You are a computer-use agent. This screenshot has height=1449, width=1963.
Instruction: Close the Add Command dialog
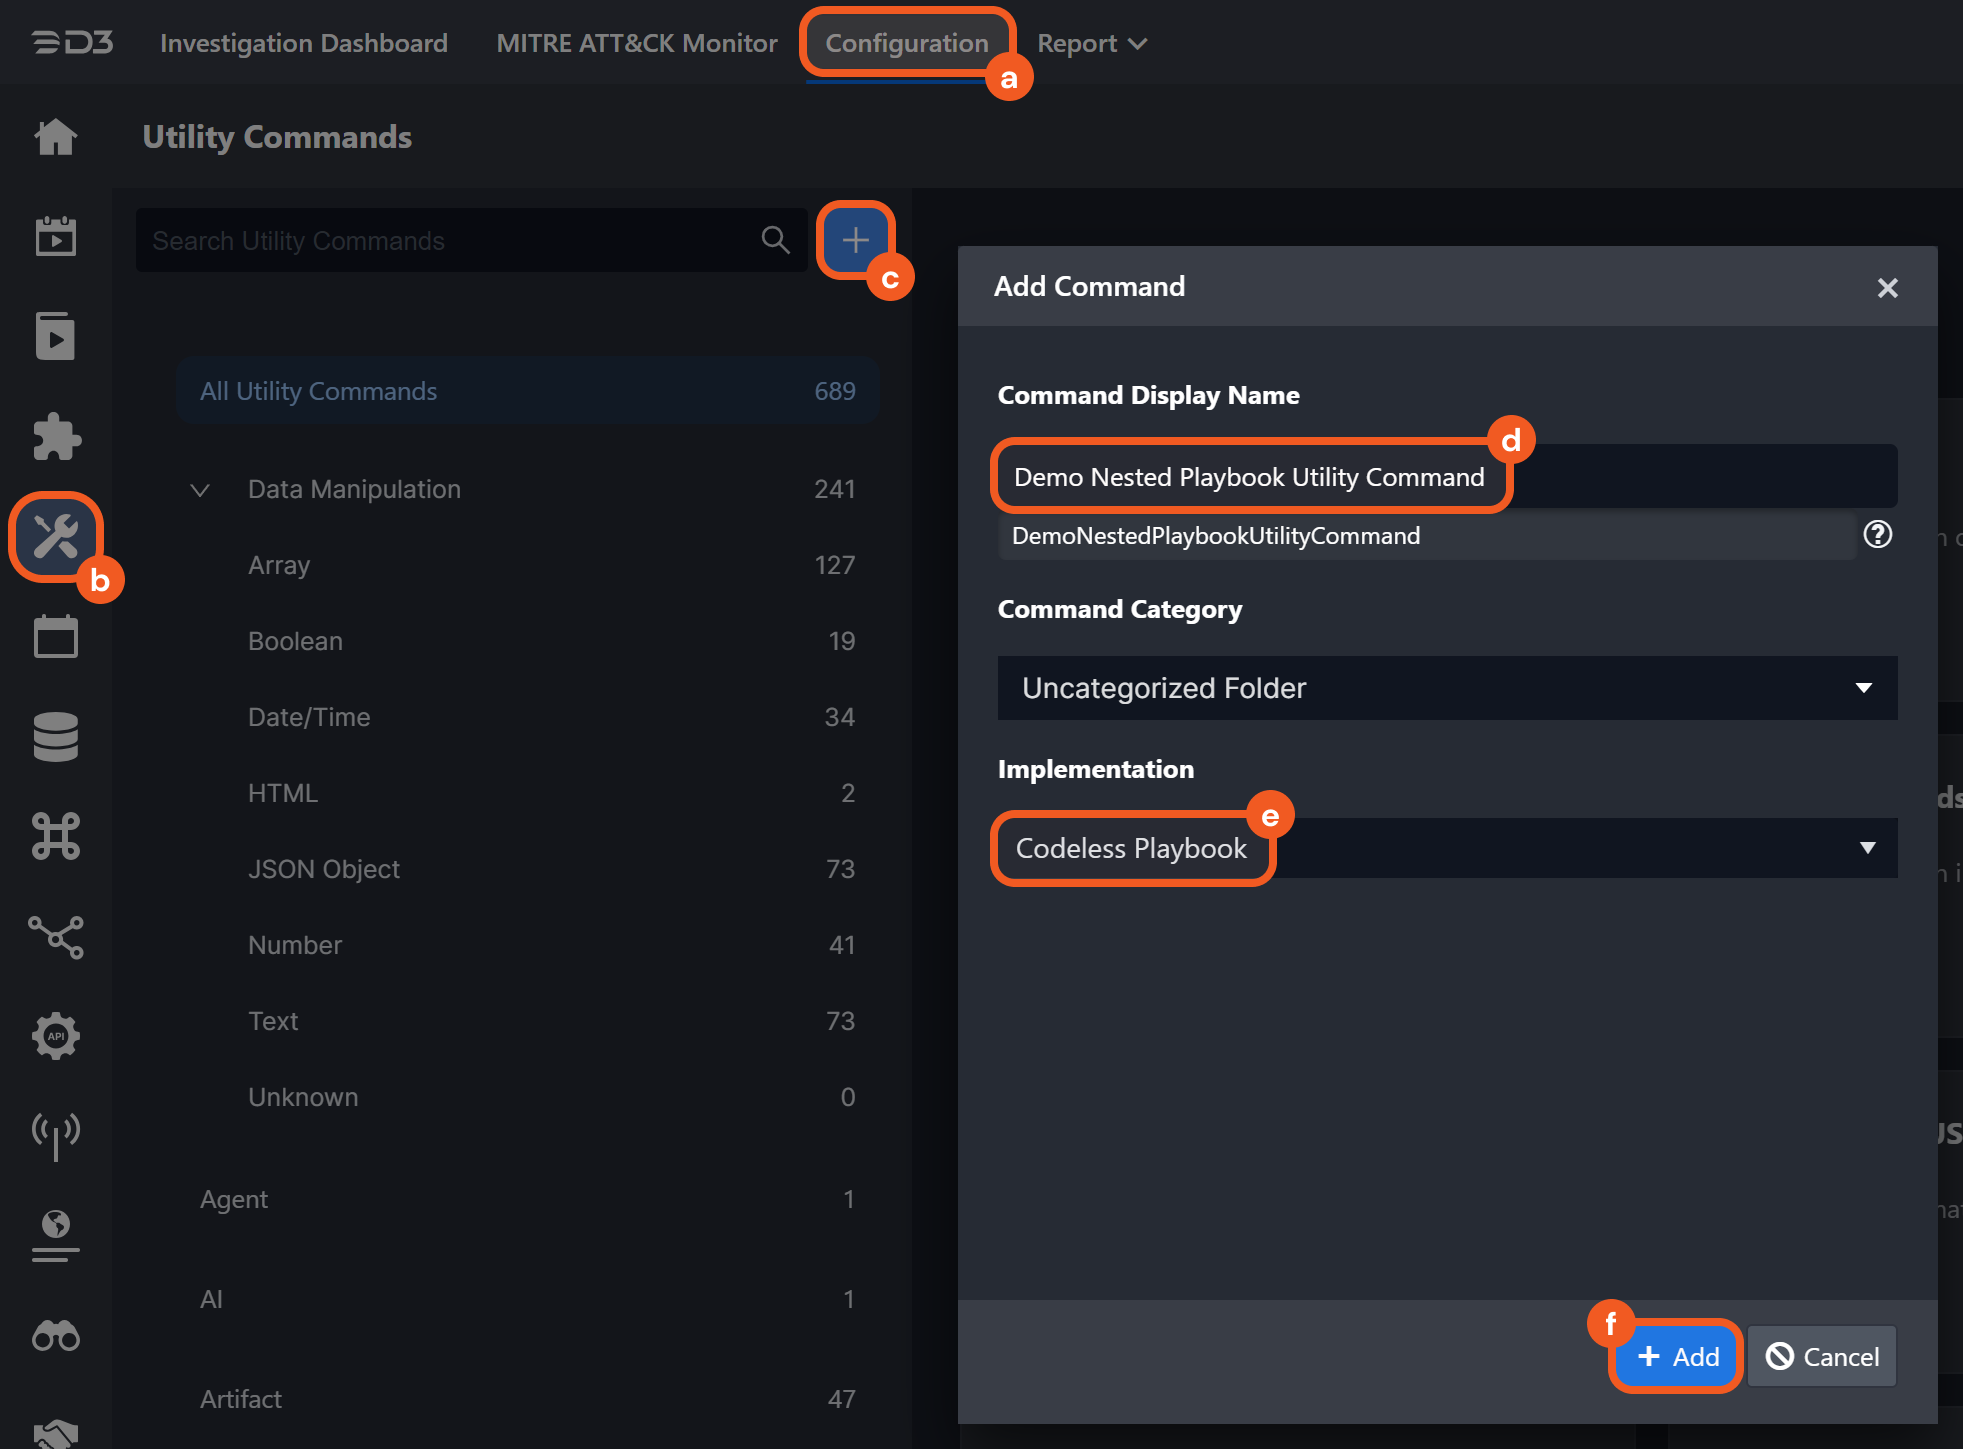1887,288
